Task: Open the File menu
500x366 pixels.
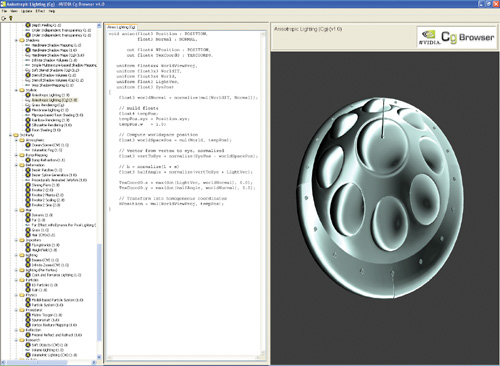Action: click(4, 11)
